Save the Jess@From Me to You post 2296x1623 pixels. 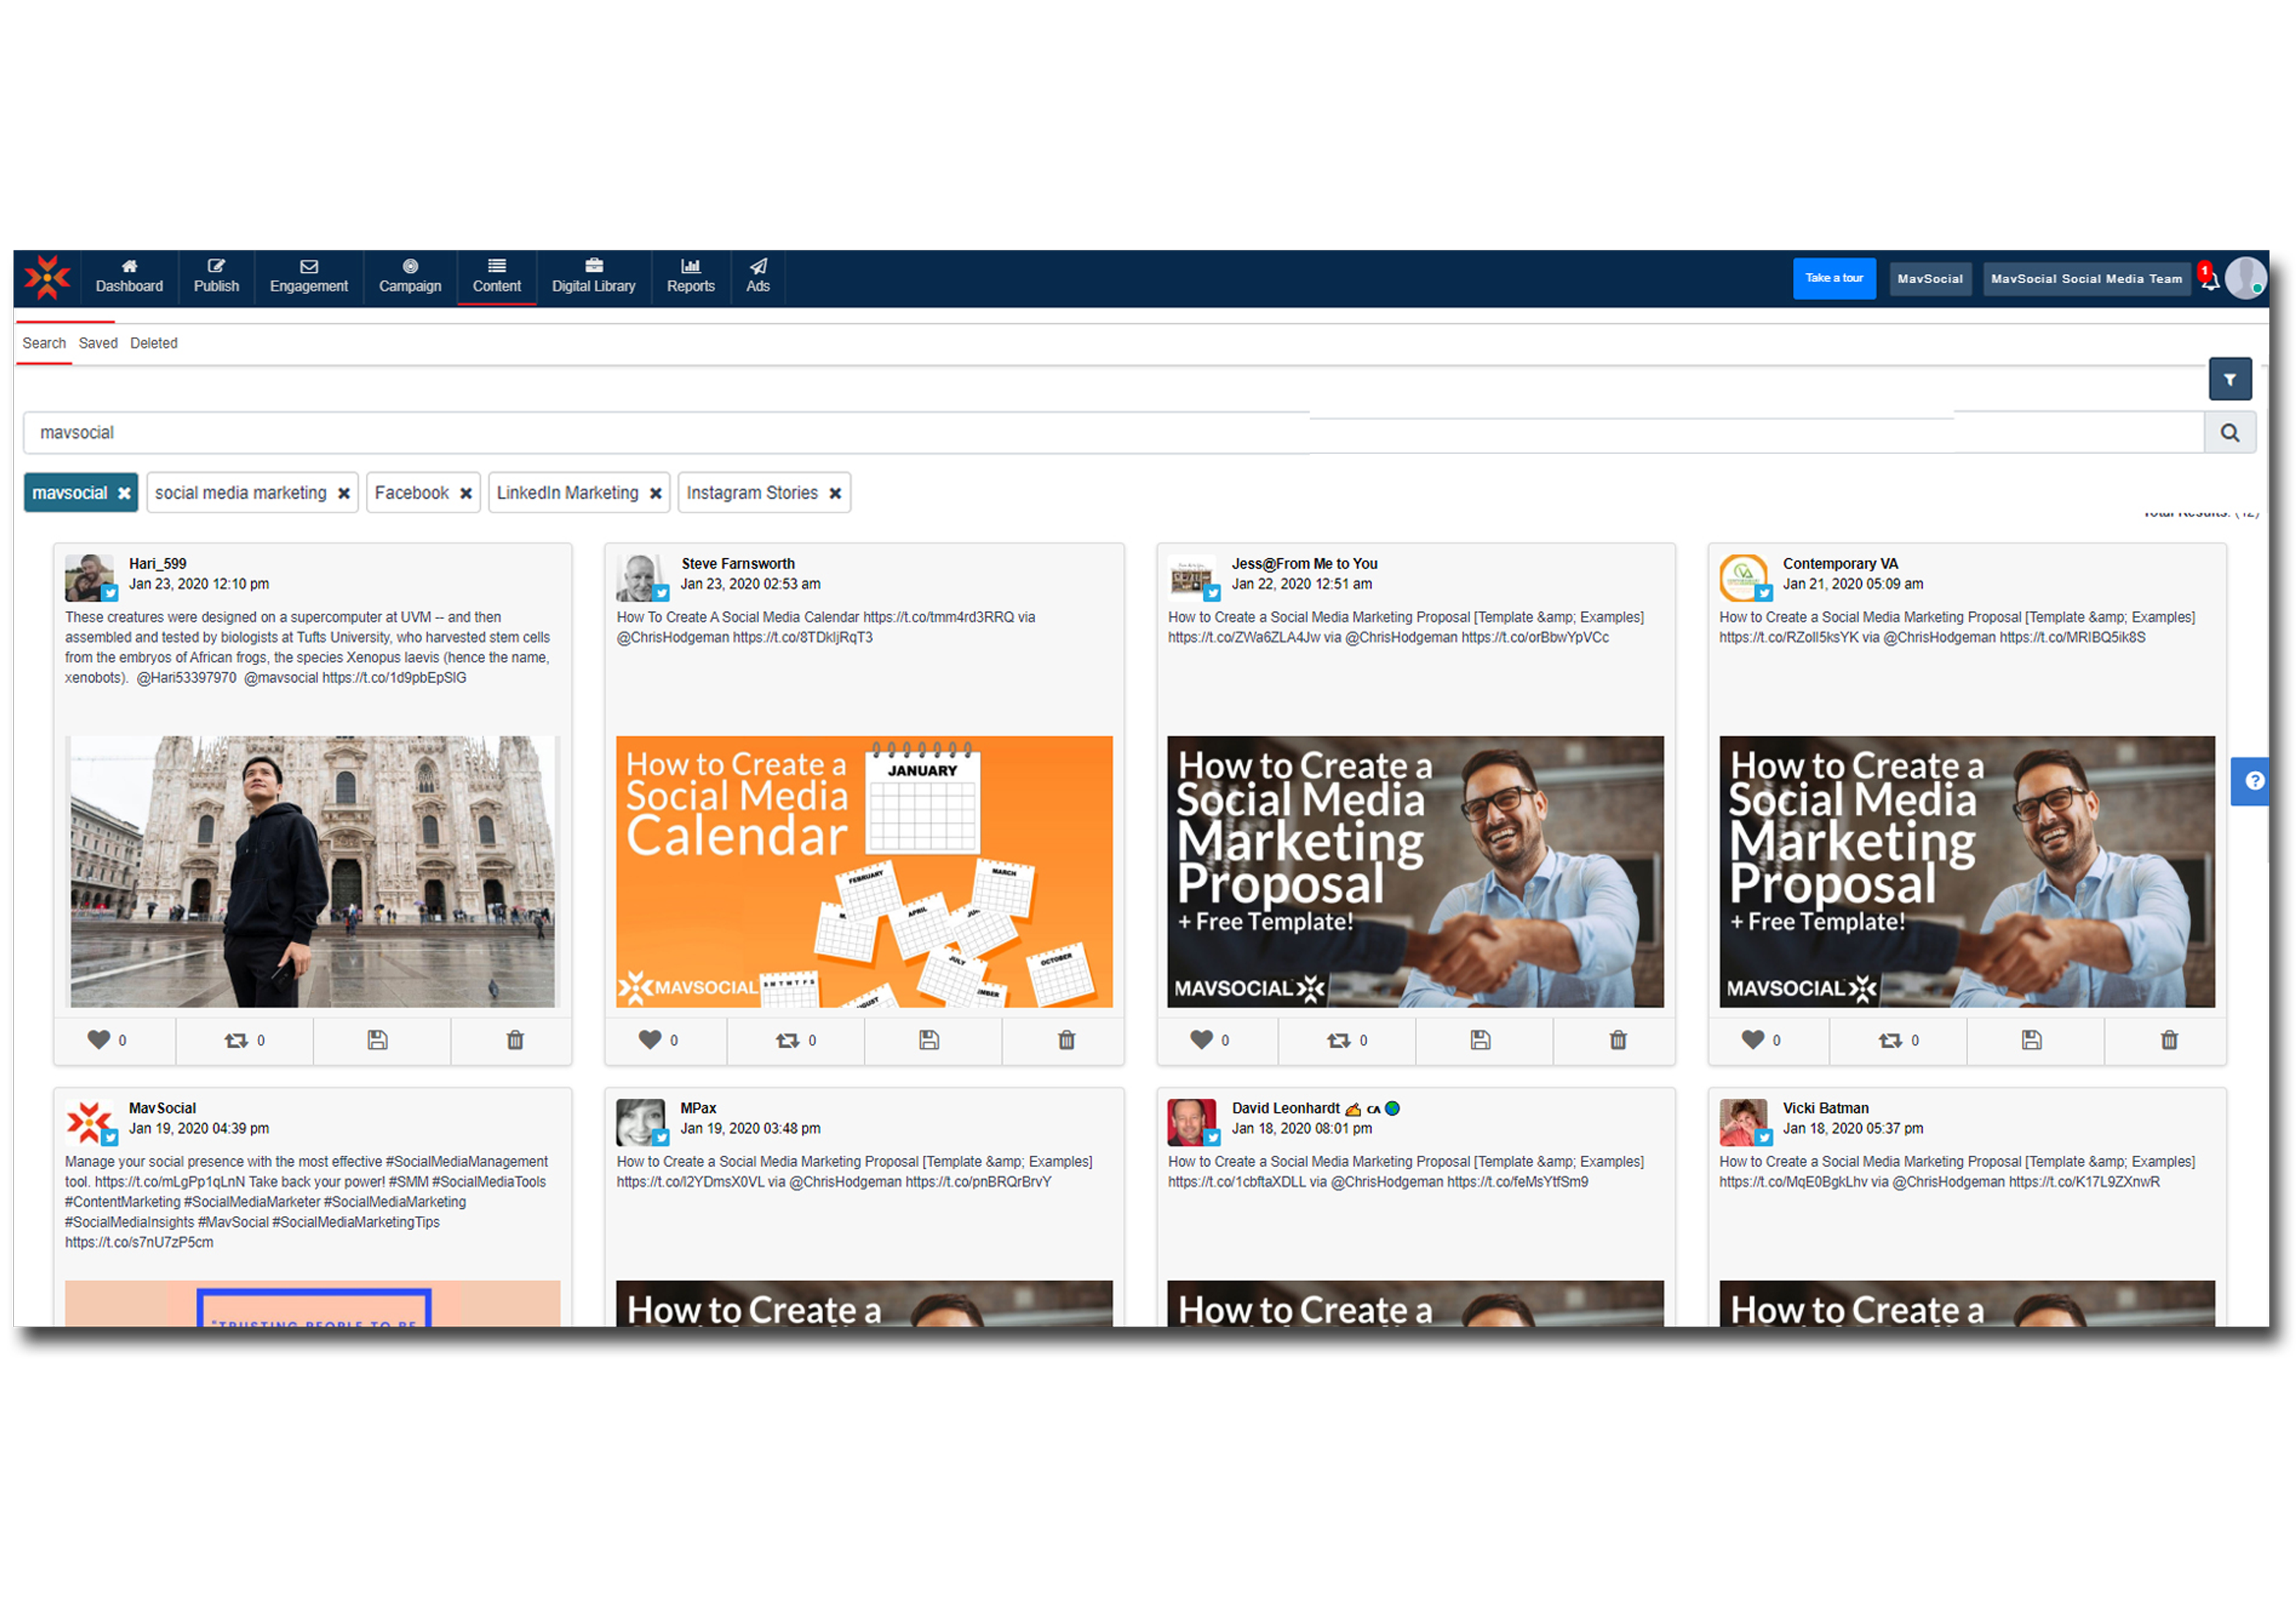coord(1481,1040)
